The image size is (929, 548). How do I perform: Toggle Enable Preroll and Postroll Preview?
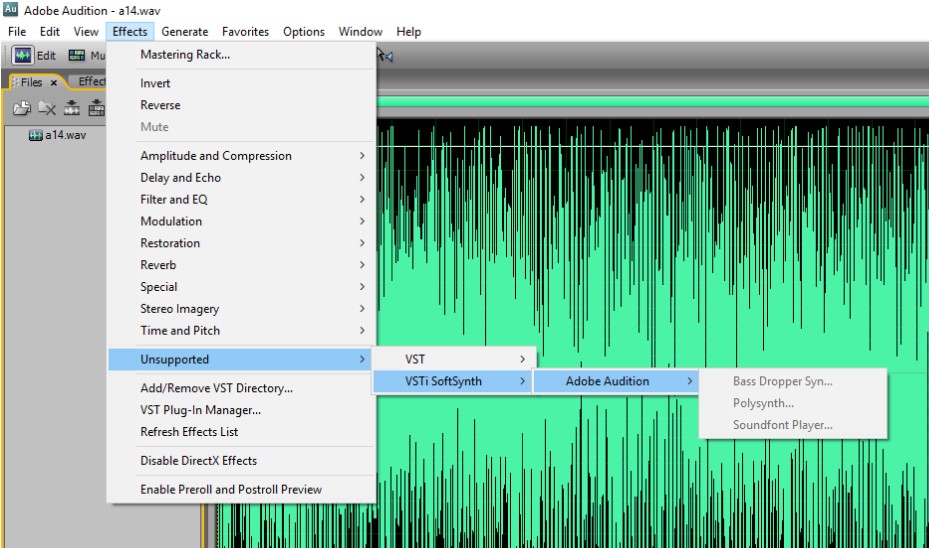(x=241, y=489)
